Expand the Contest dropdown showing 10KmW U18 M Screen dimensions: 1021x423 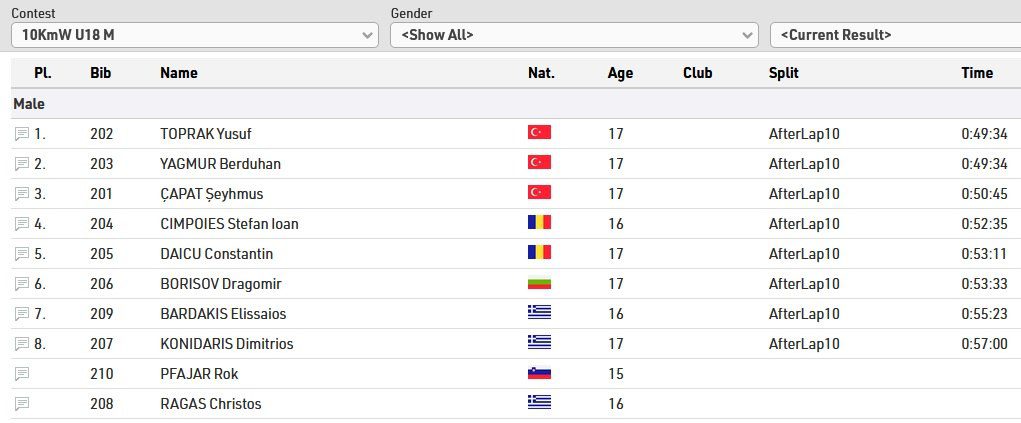point(195,35)
